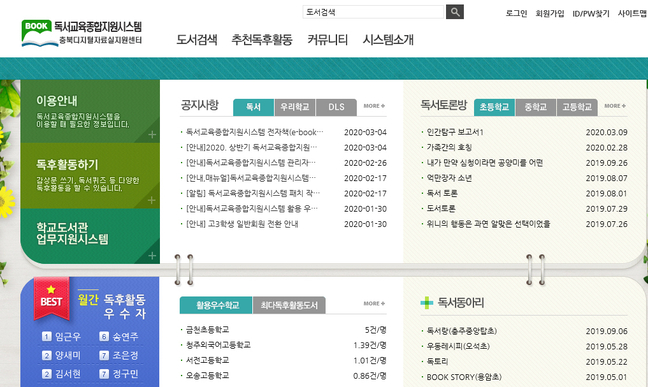Open notice [안내,메뉴얼]독서교육종합지원시스템
Screen dimensions: 648x387
point(250,178)
